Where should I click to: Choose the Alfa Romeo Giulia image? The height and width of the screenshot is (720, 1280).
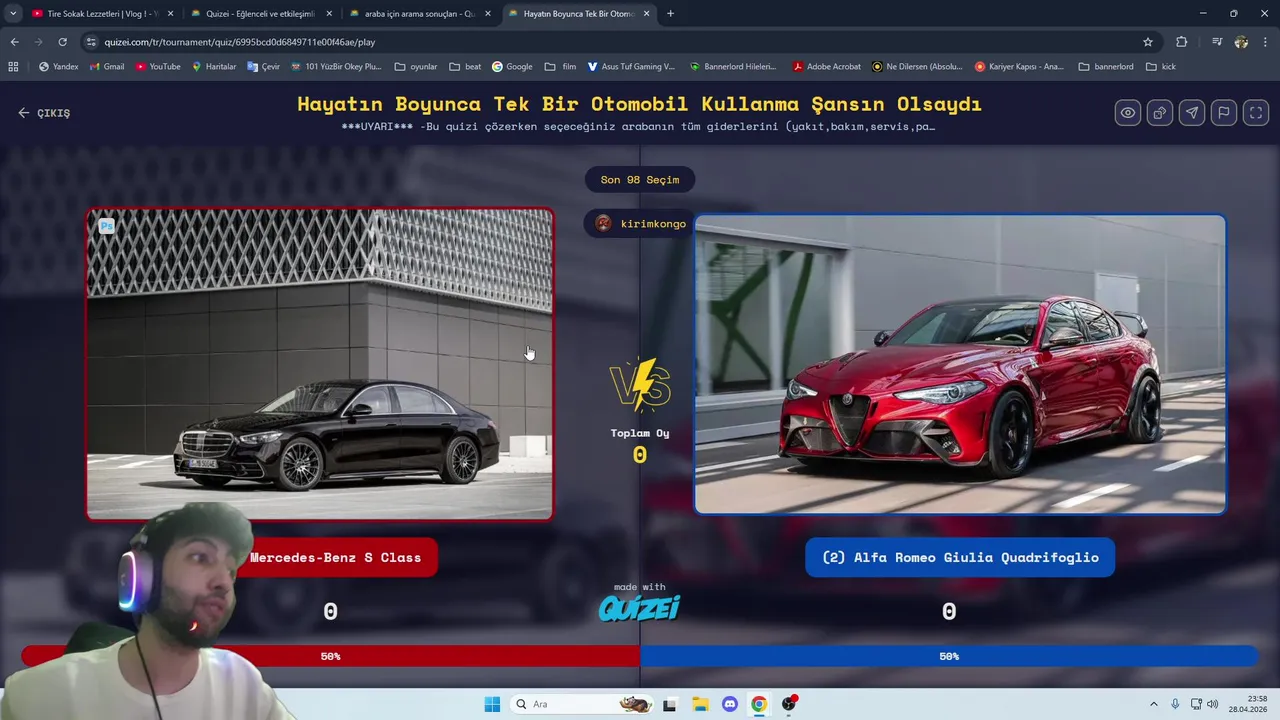pyautogui.click(x=960, y=364)
